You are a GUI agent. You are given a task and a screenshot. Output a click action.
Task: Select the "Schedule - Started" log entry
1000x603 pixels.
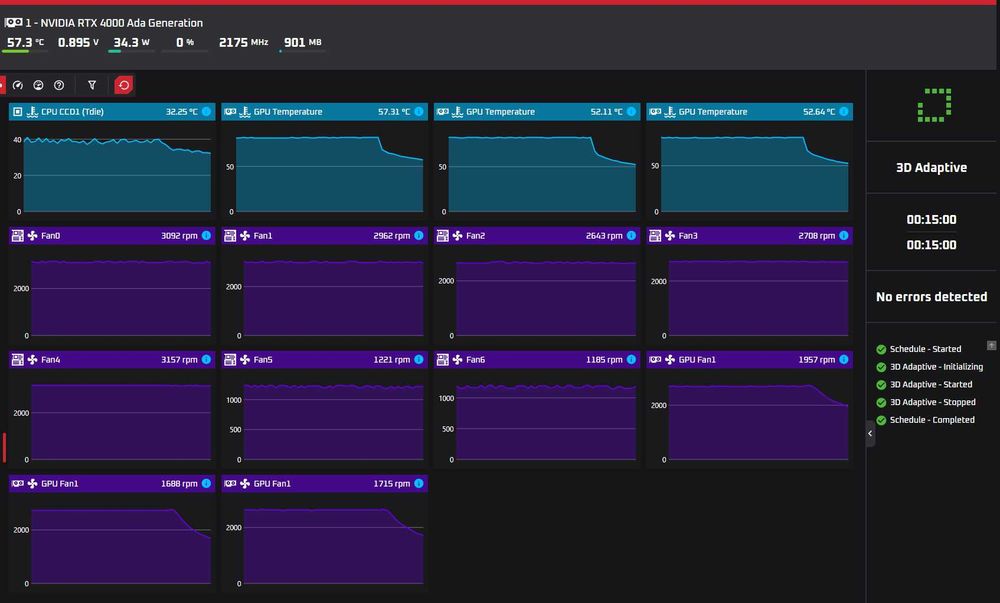click(925, 349)
